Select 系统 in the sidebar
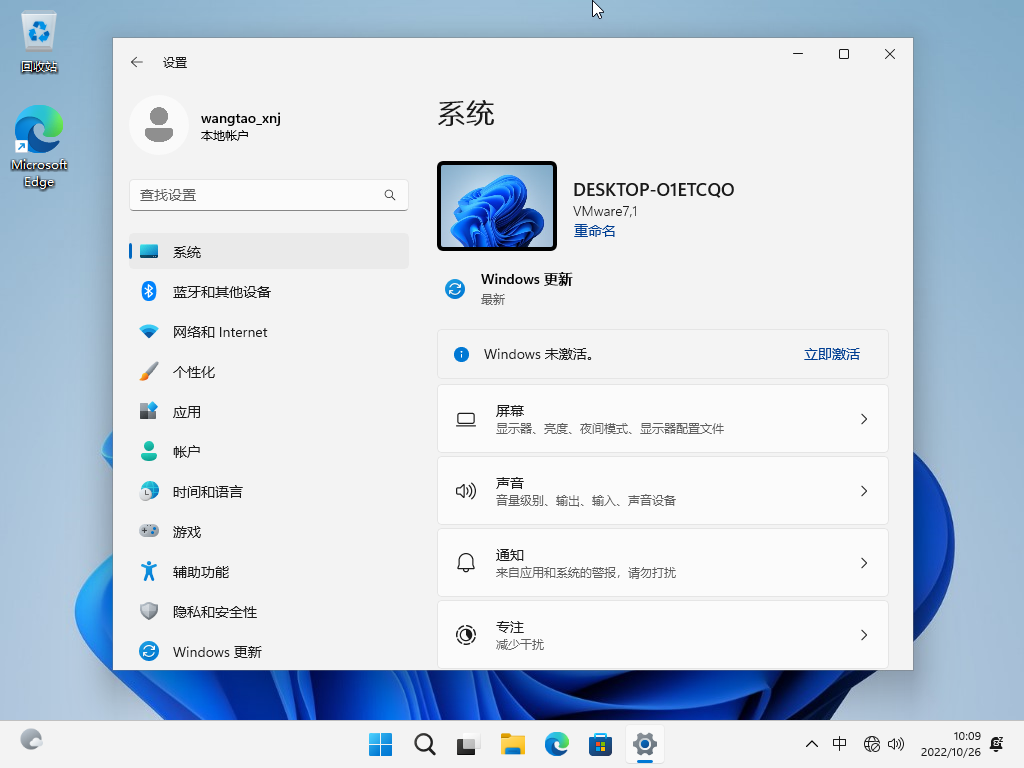Viewport: 1024px width, 768px height. (268, 251)
